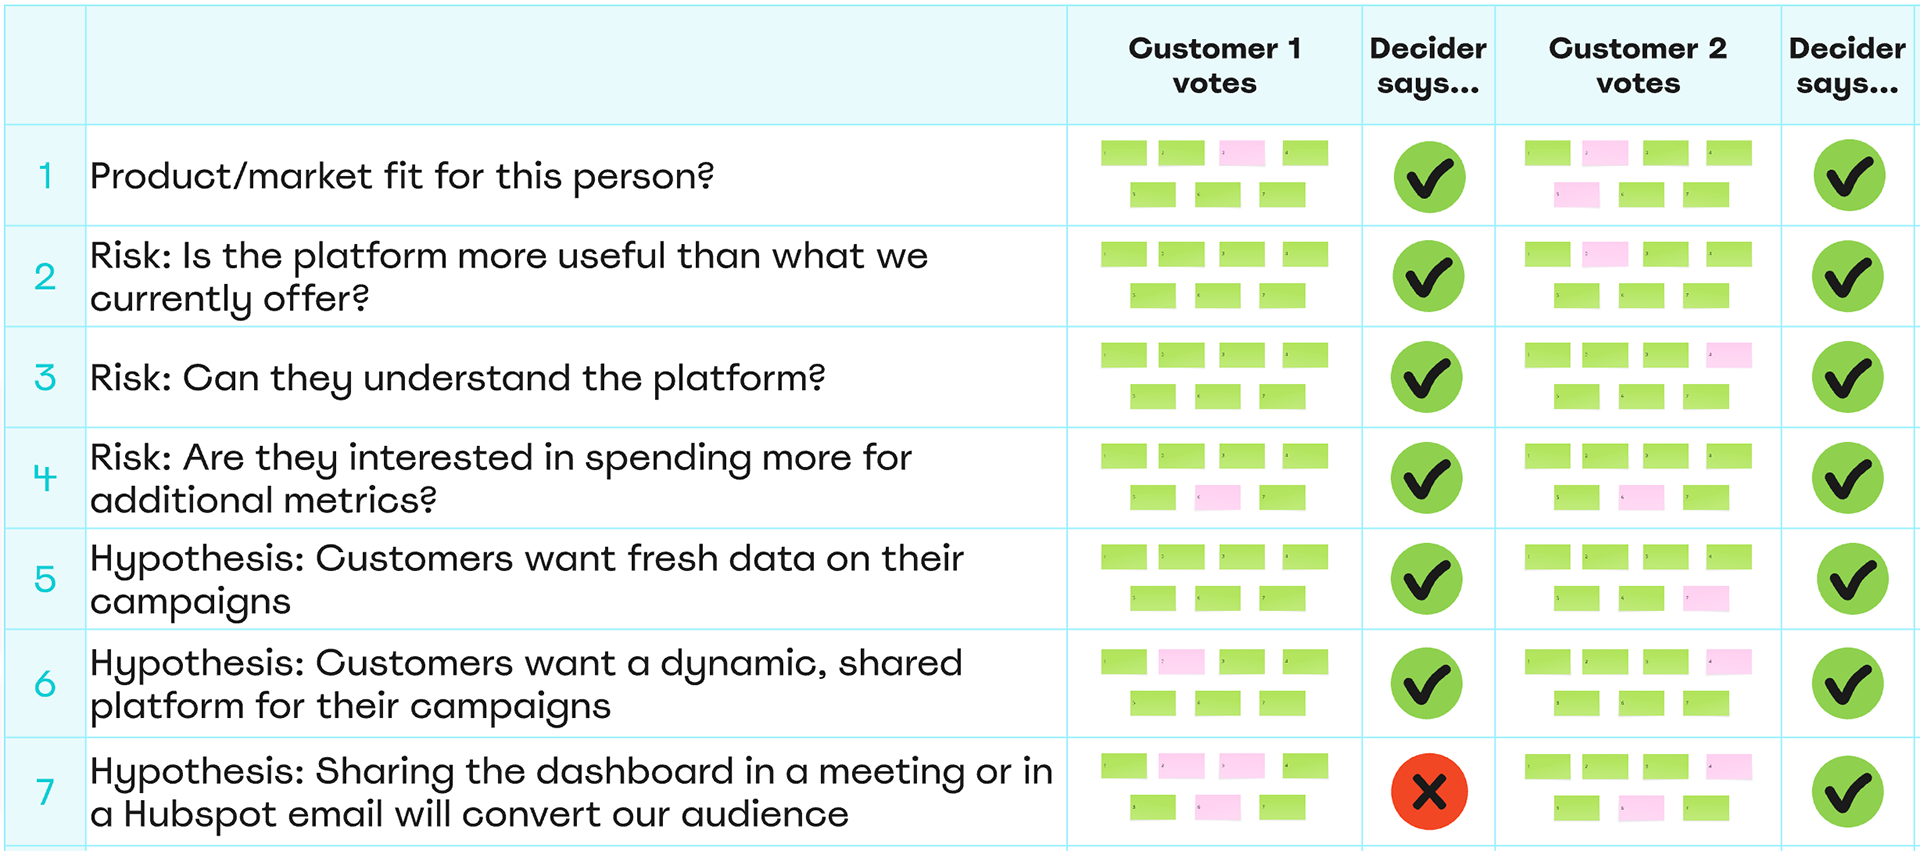The width and height of the screenshot is (1920, 851).
Task: Select Customer 2 decider checkmark for row 3
Action: tap(1847, 378)
